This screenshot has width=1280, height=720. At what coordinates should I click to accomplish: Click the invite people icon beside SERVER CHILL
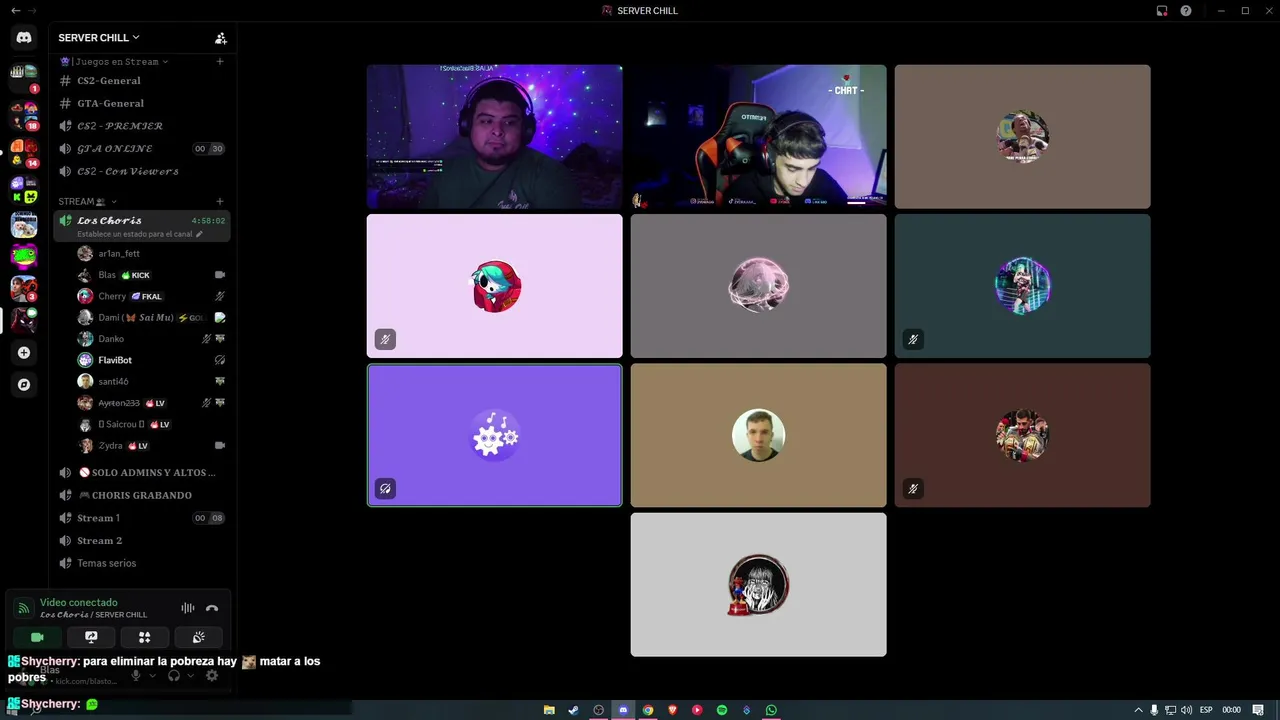pyautogui.click(x=221, y=38)
